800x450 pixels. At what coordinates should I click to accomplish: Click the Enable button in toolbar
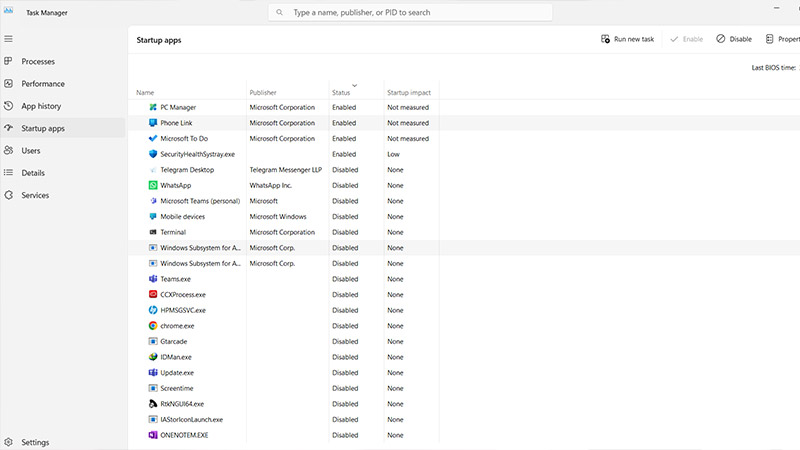pos(686,39)
